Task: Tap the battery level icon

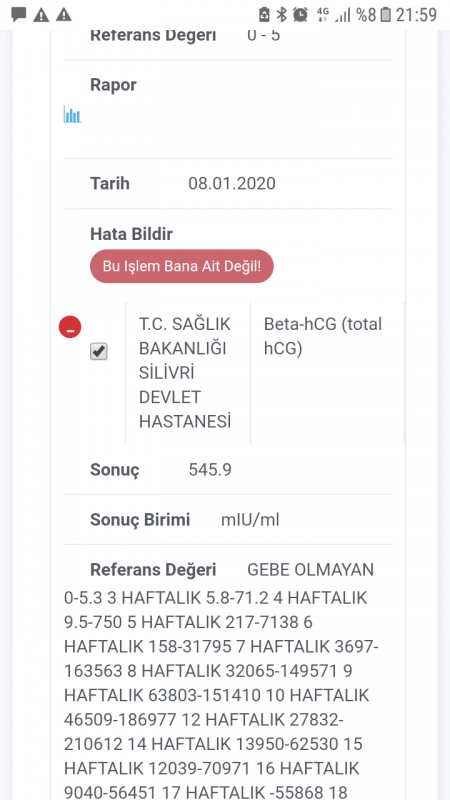Action: click(x=386, y=15)
